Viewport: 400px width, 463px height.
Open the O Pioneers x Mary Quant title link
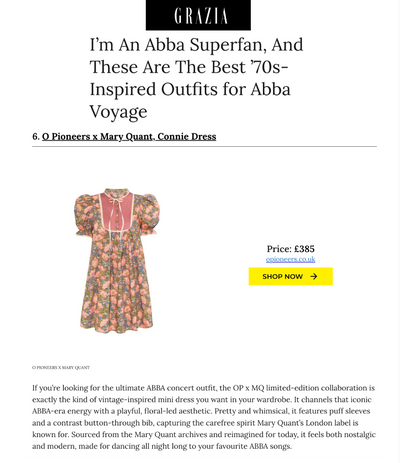pos(129,137)
